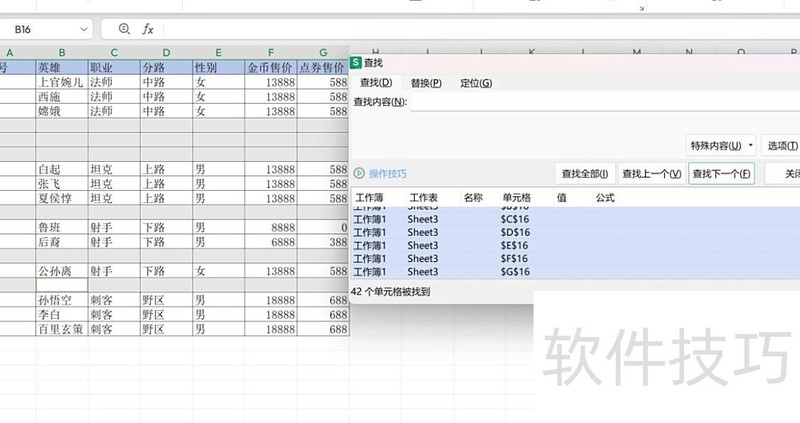Viewport: 800px width, 423px height.
Task: Click the 单元格 results column header
Action: click(516, 198)
